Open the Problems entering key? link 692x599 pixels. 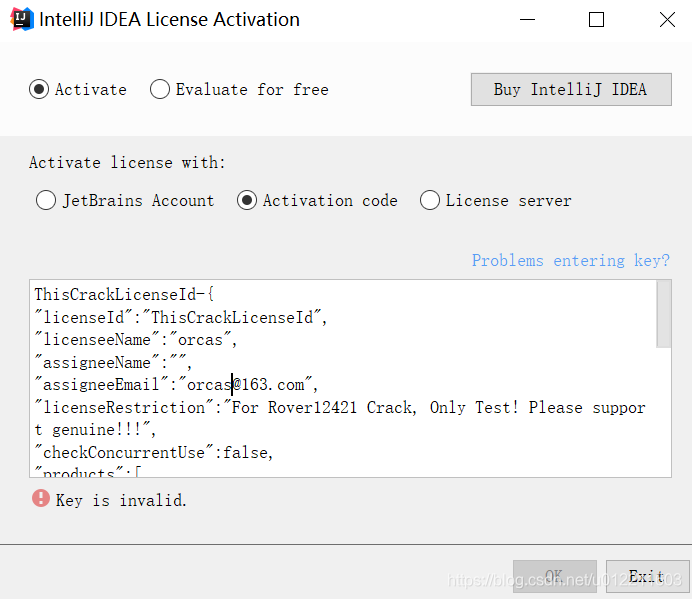(x=571, y=260)
